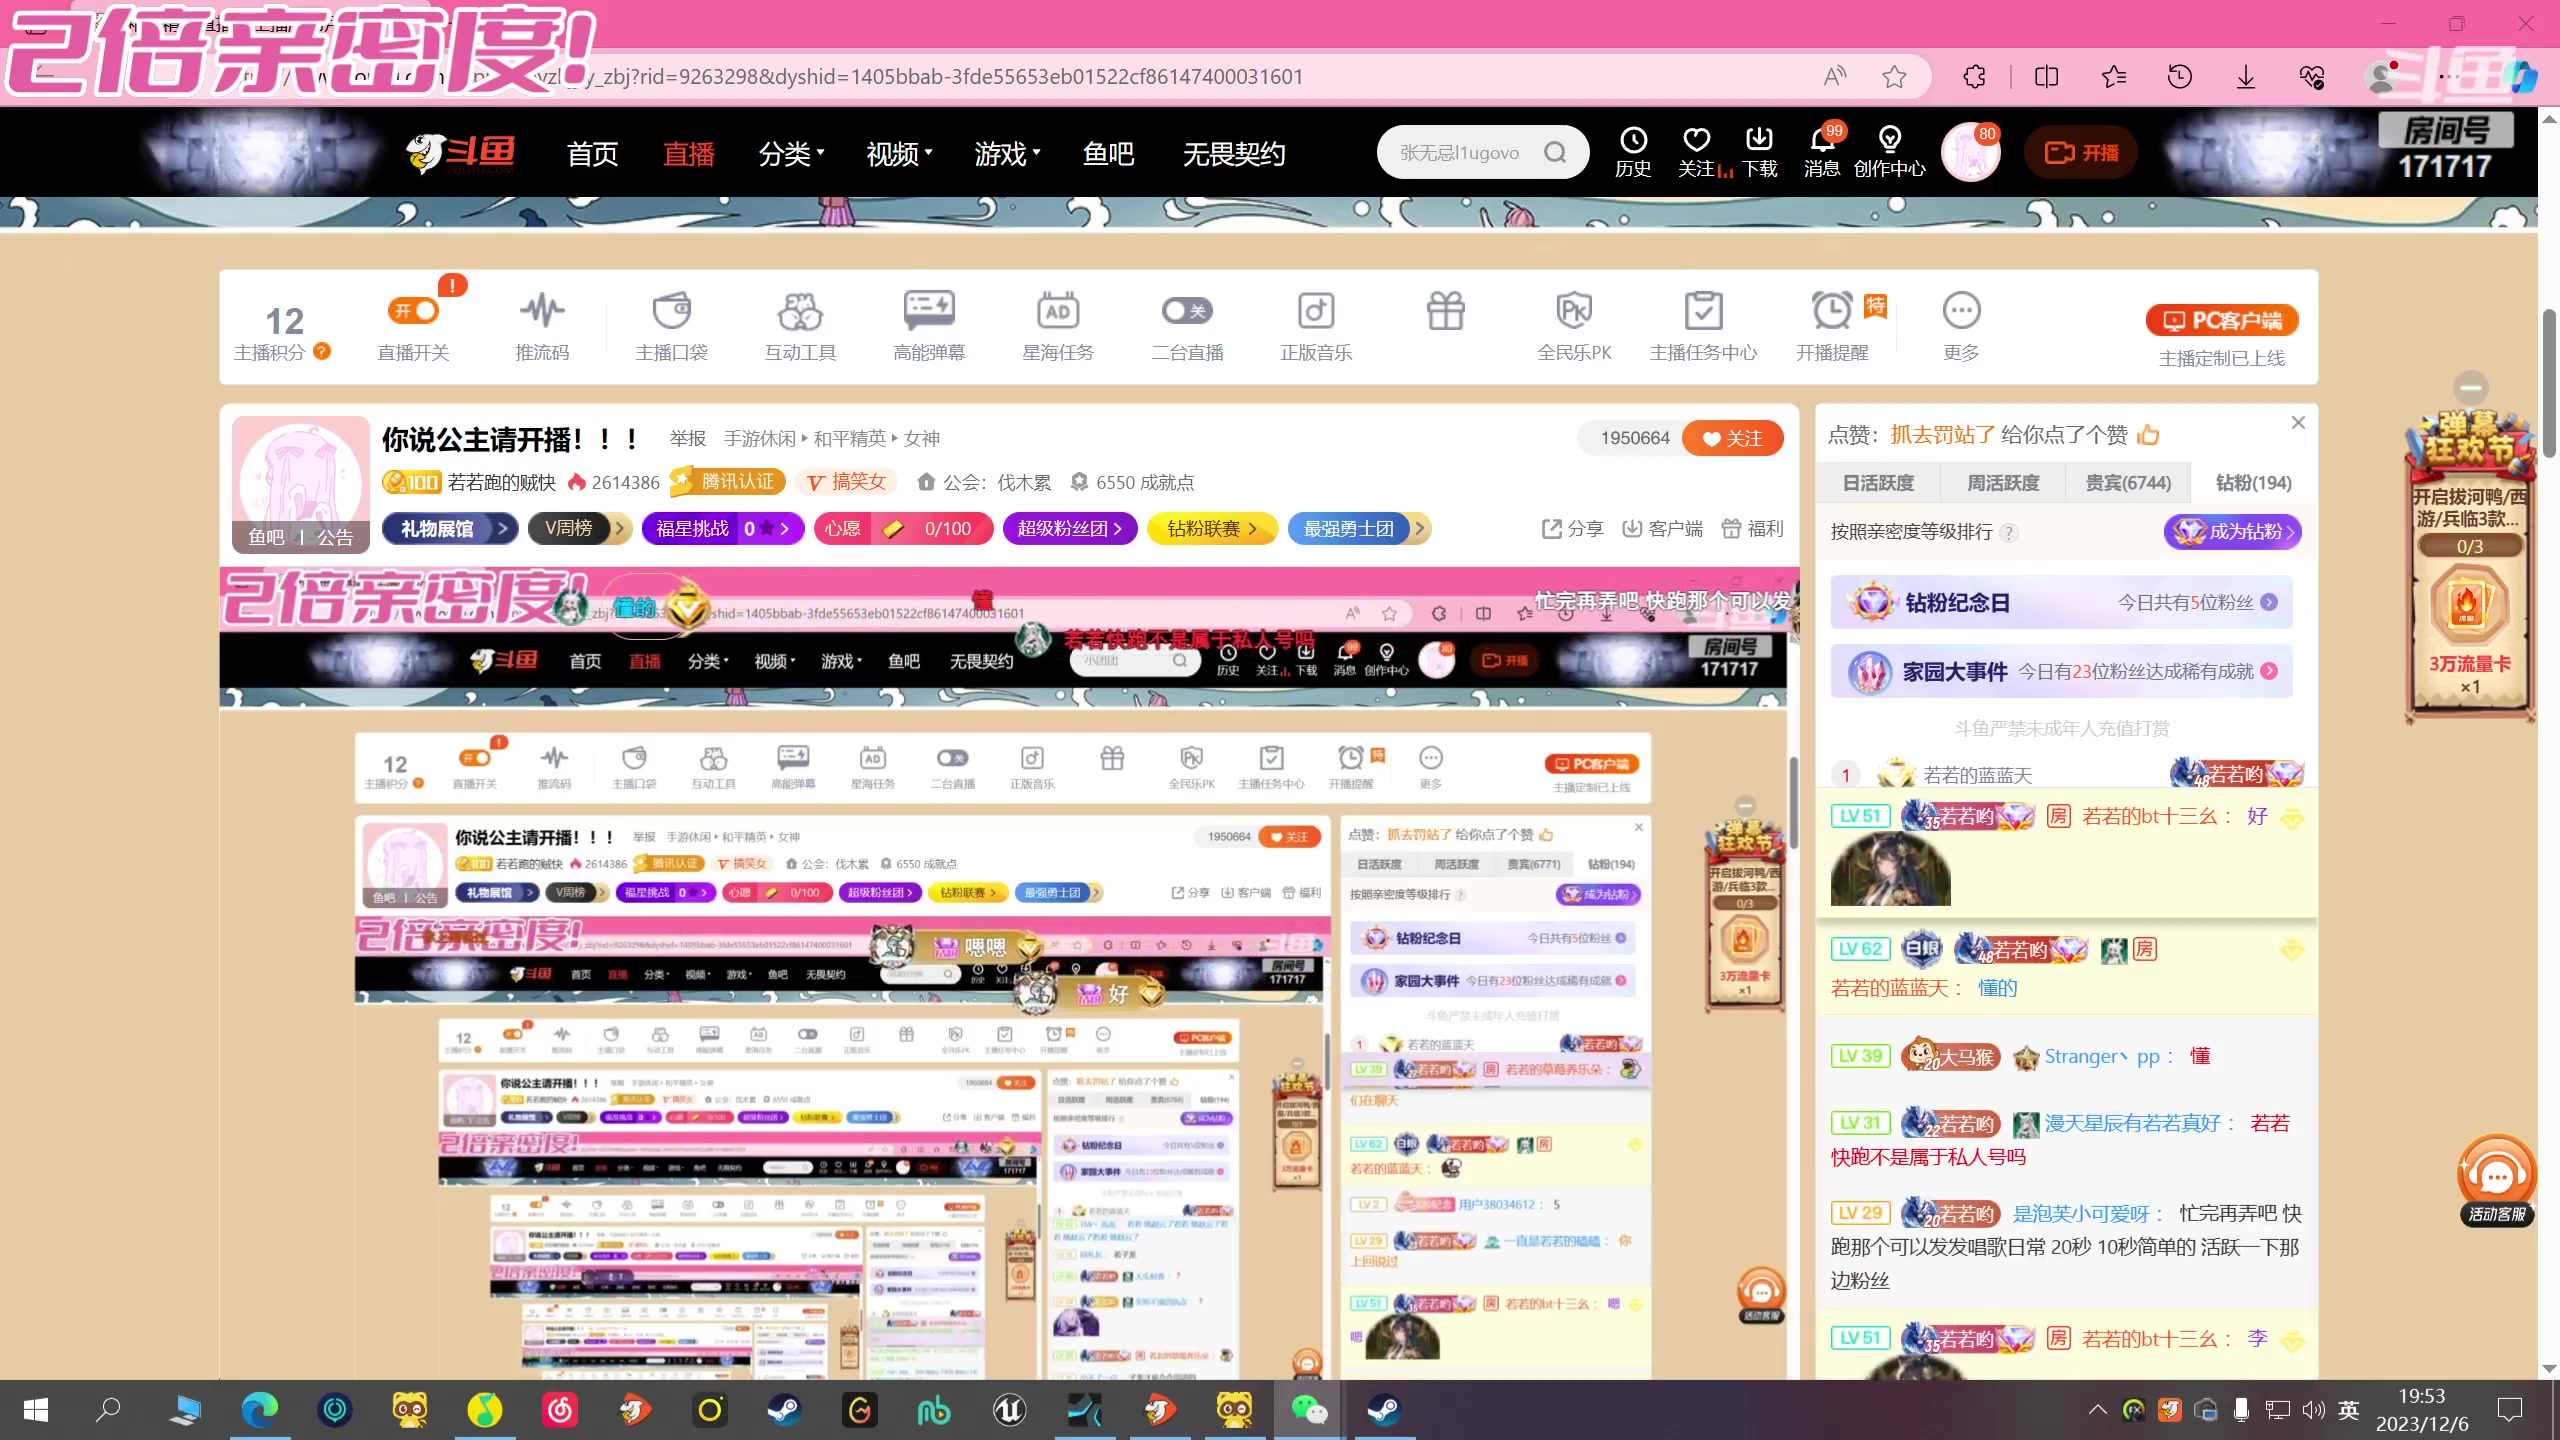This screenshot has width=2560, height=1440.
Task: Click the 心愿 0/100 progress bar
Action: [x=903, y=528]
